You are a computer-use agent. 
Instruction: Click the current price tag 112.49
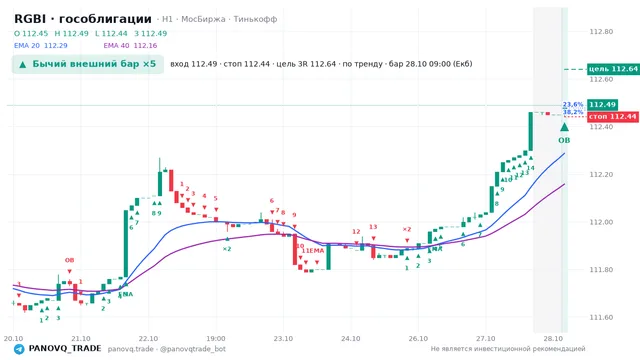[602, 104]
